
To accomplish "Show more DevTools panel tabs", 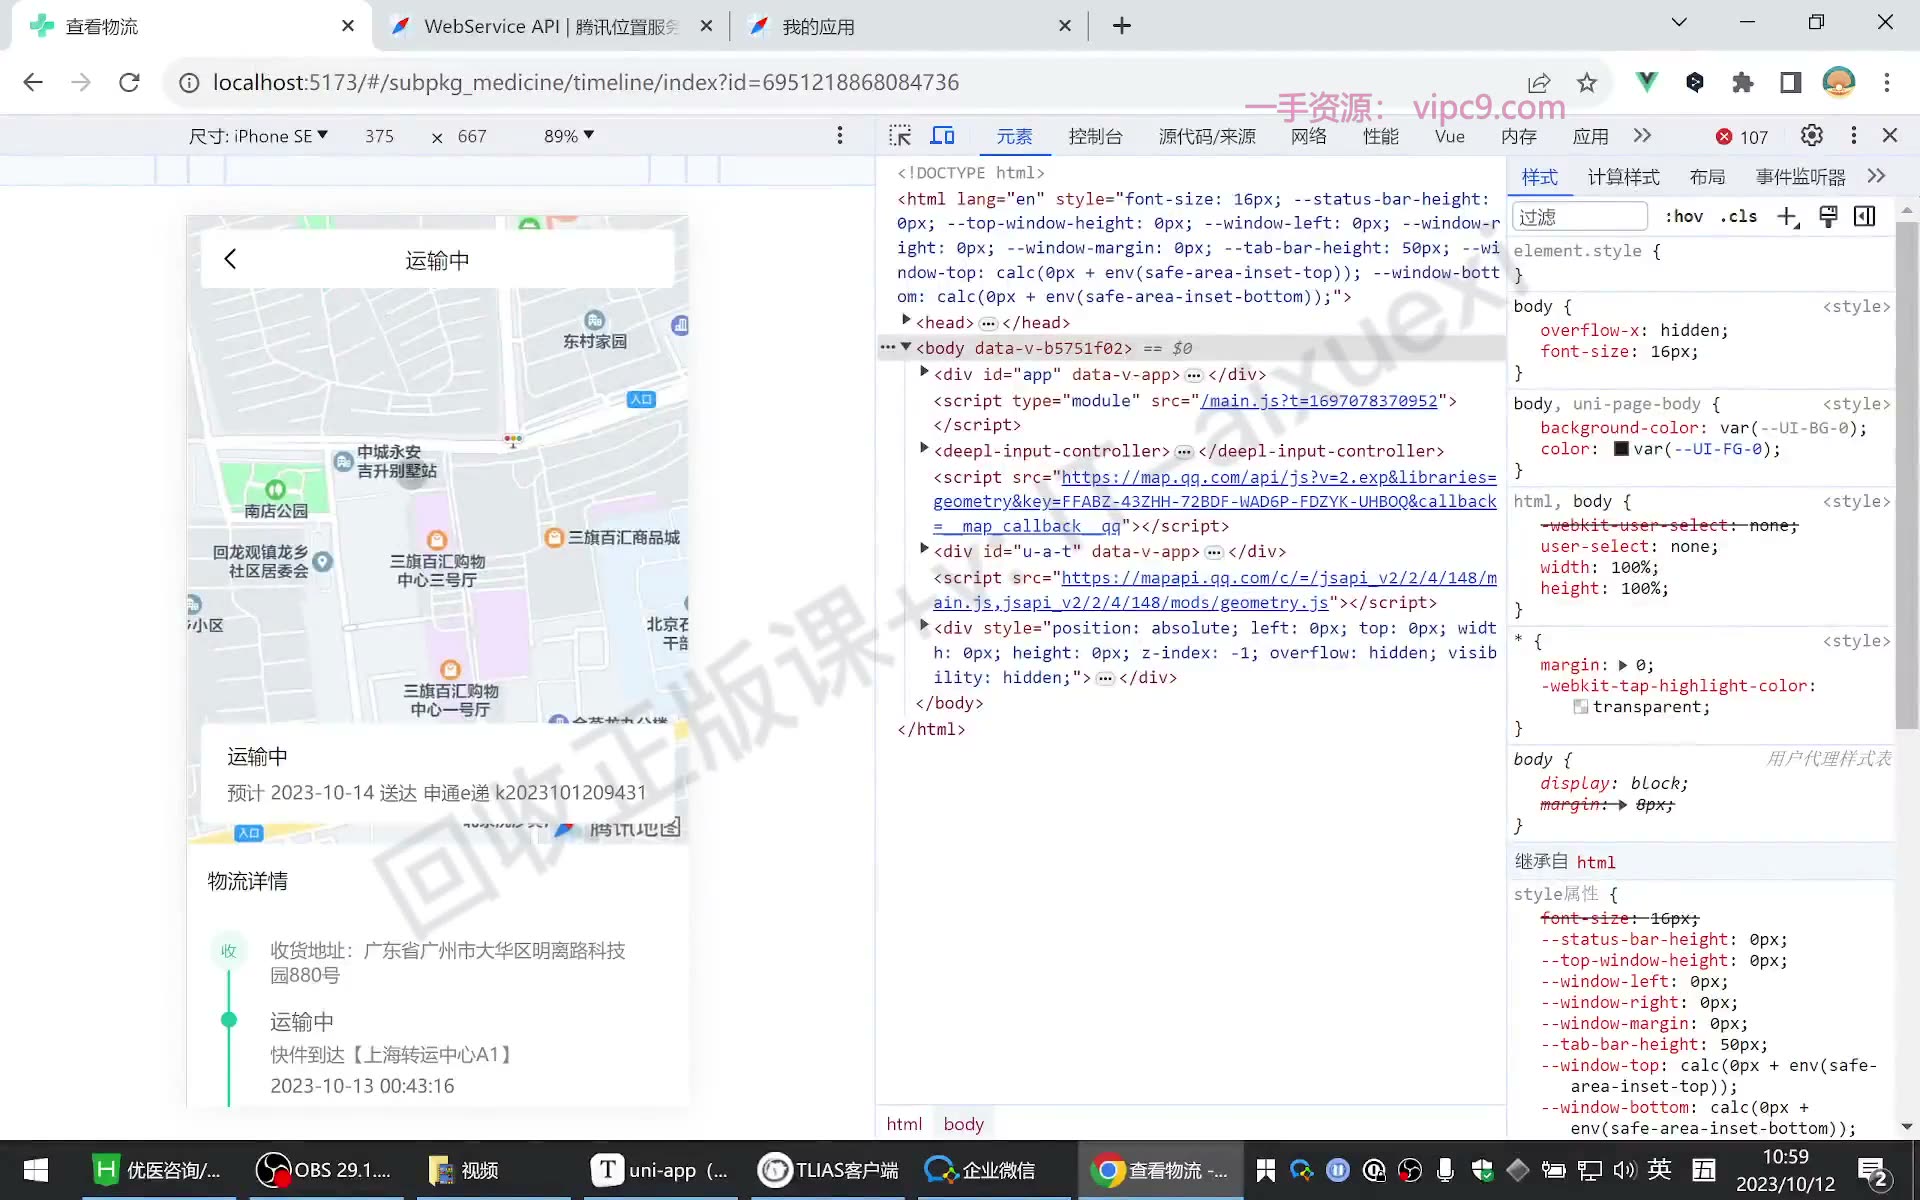I will pos(1642,136).
